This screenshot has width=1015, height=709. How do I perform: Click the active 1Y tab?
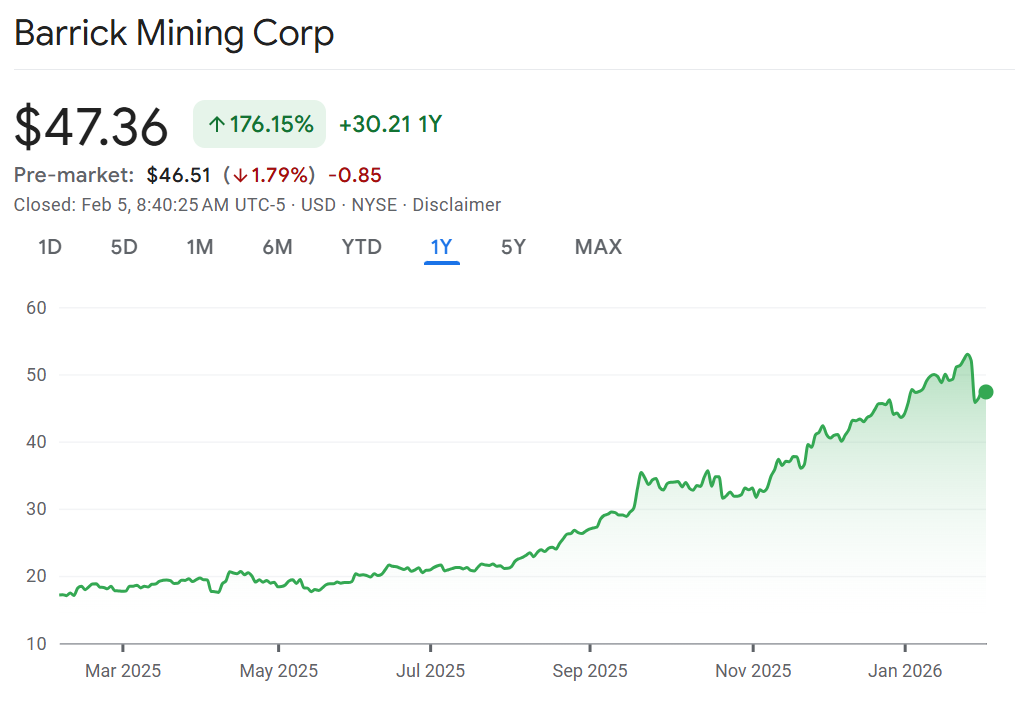point(441,247)
